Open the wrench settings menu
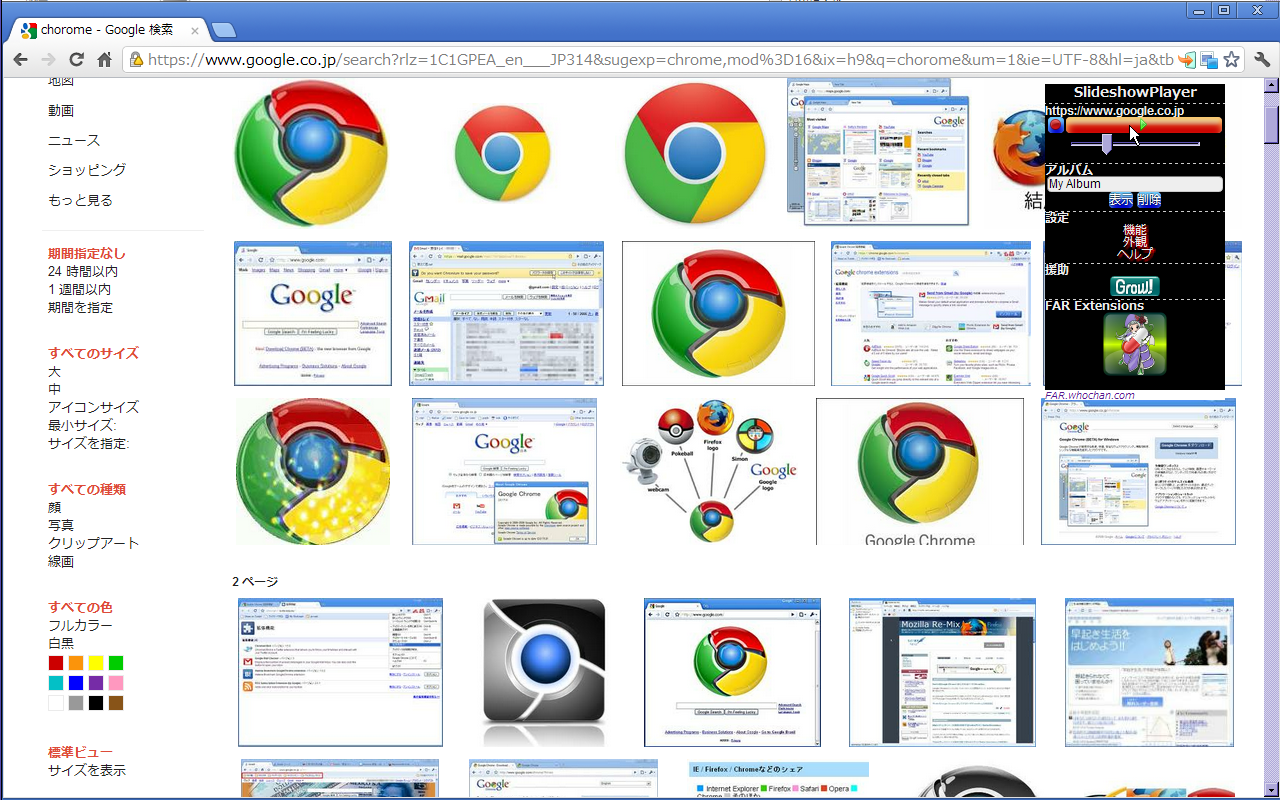 [x=1262, y=60]
